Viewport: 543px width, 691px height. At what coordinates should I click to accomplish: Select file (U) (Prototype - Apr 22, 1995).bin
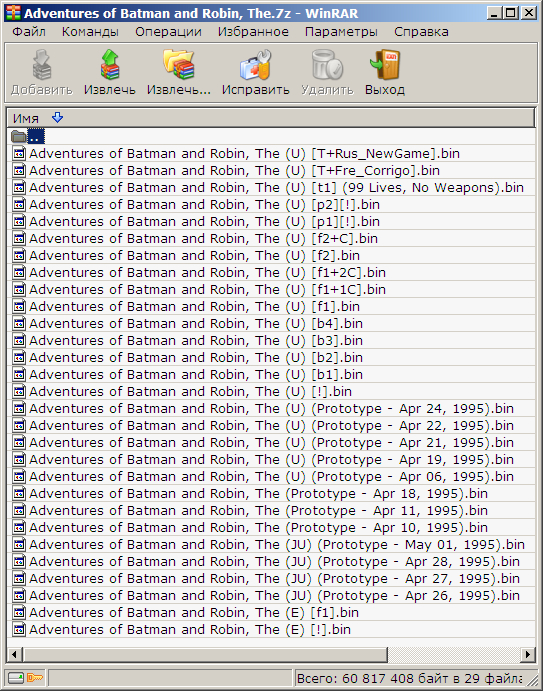tap(272, 426)
